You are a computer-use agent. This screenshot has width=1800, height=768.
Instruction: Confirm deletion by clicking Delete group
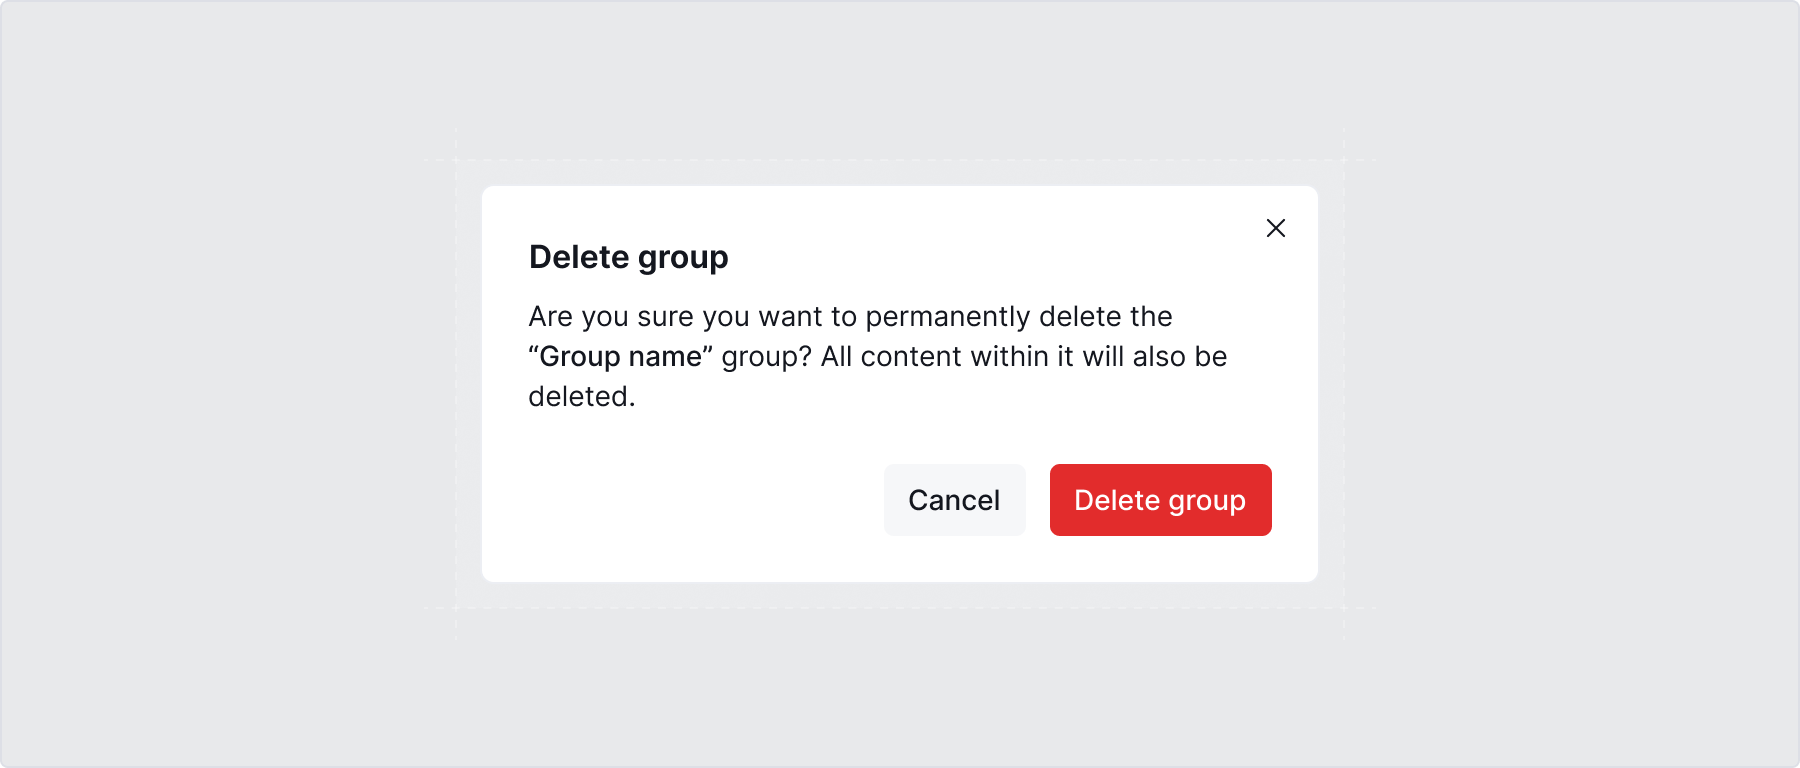click(1160, 500)
